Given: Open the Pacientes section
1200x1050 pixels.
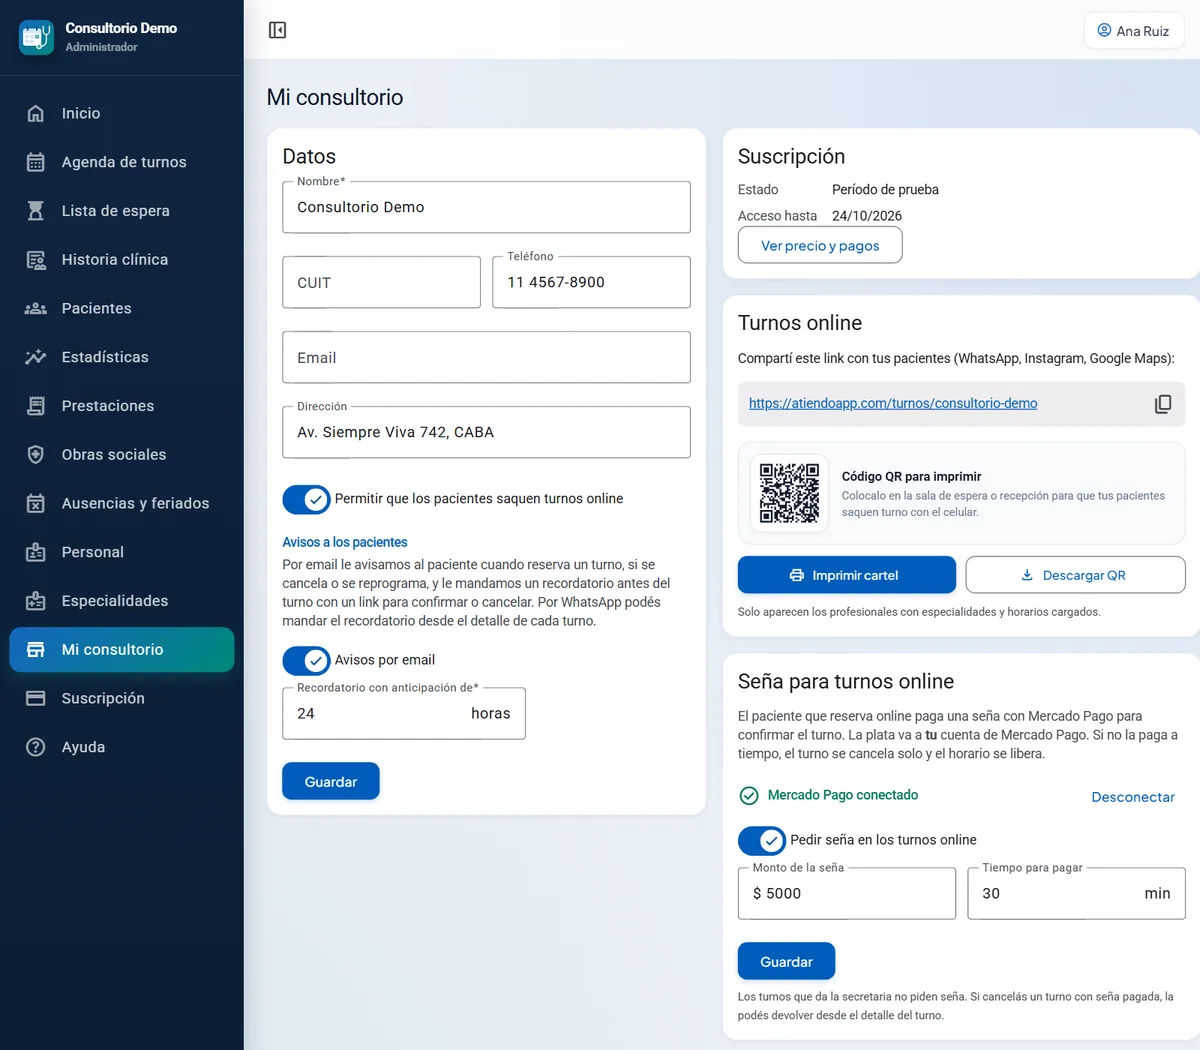Looking at the screenshot, I should [122, 308].
